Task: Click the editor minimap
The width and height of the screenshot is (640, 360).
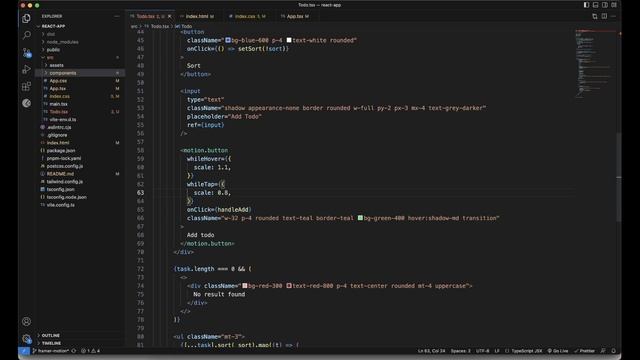Action: 595,63
